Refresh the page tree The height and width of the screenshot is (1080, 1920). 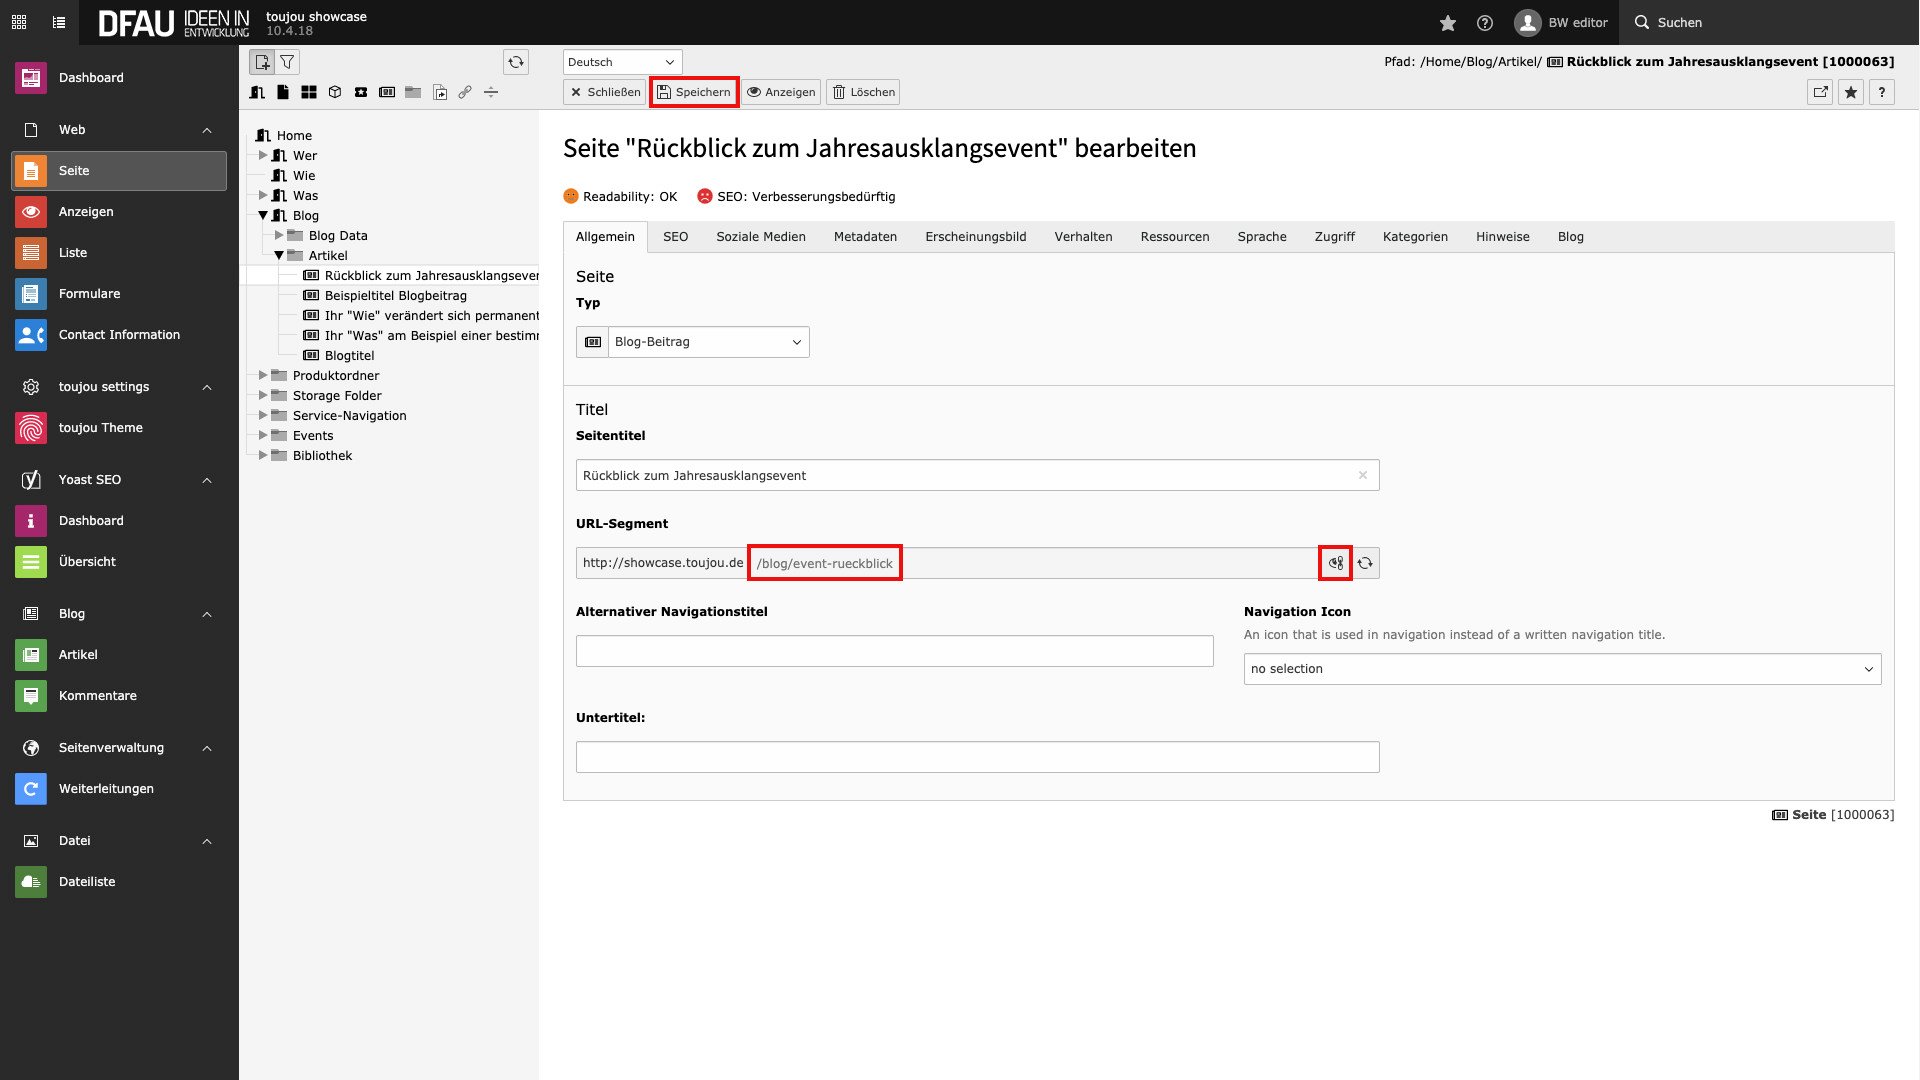516,62
